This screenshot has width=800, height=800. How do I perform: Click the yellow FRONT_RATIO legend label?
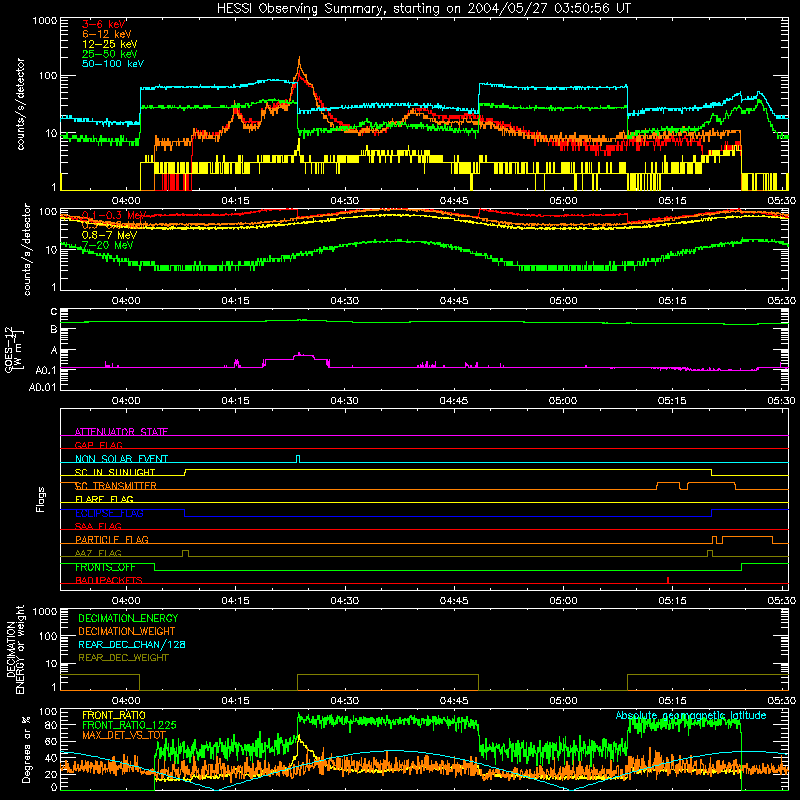click(x=114, y=715)
